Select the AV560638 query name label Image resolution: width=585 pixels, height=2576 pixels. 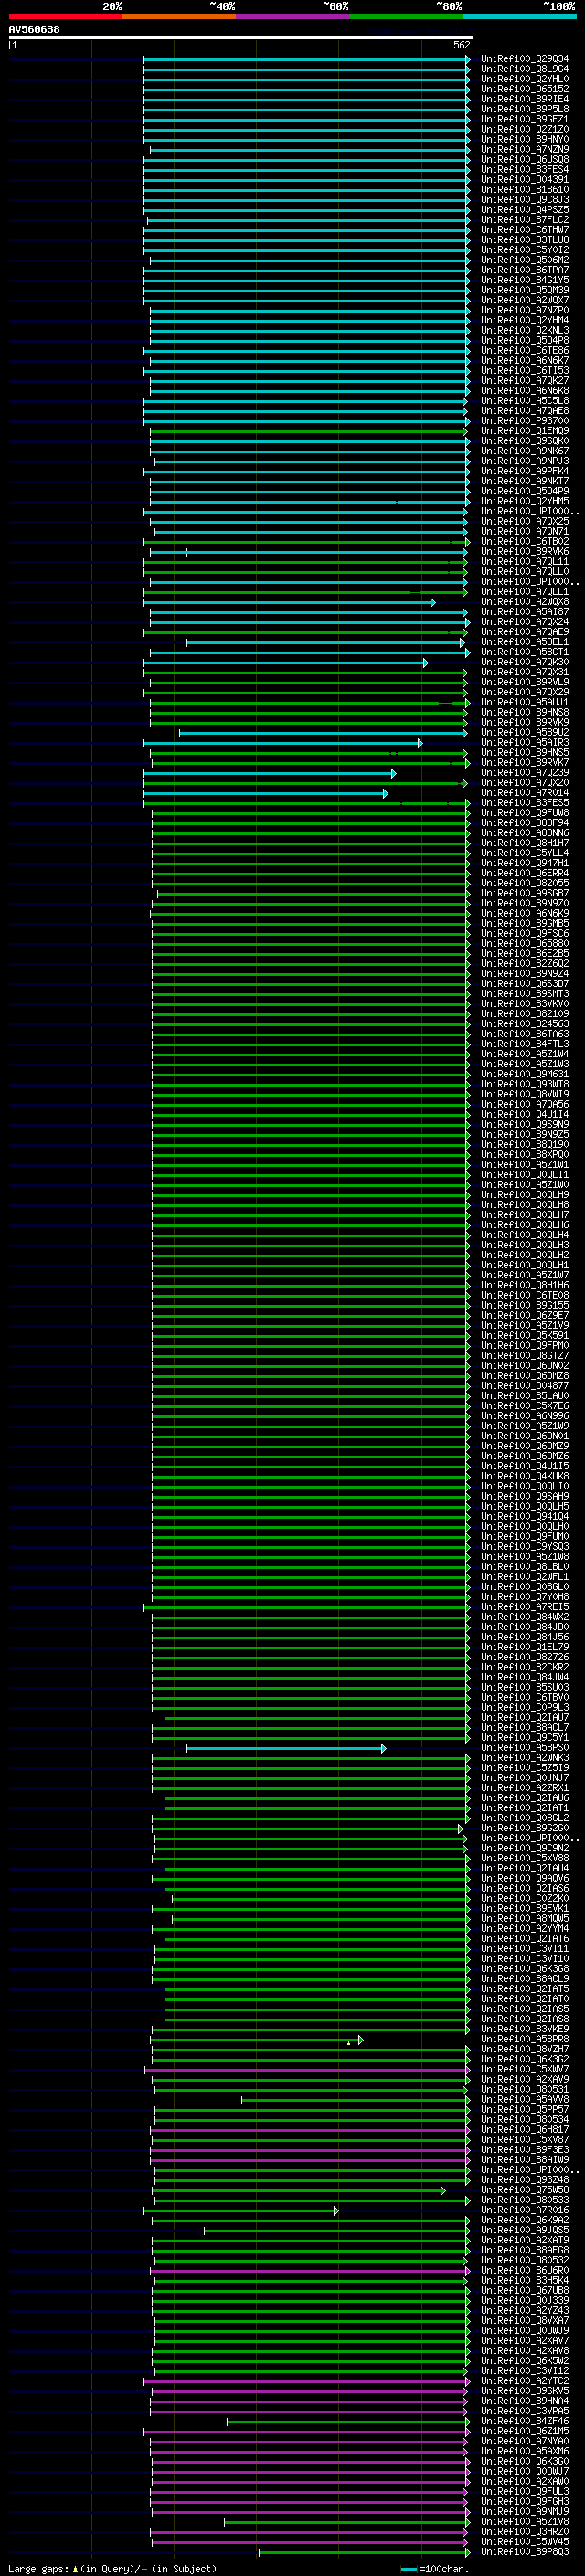(34, 30)
